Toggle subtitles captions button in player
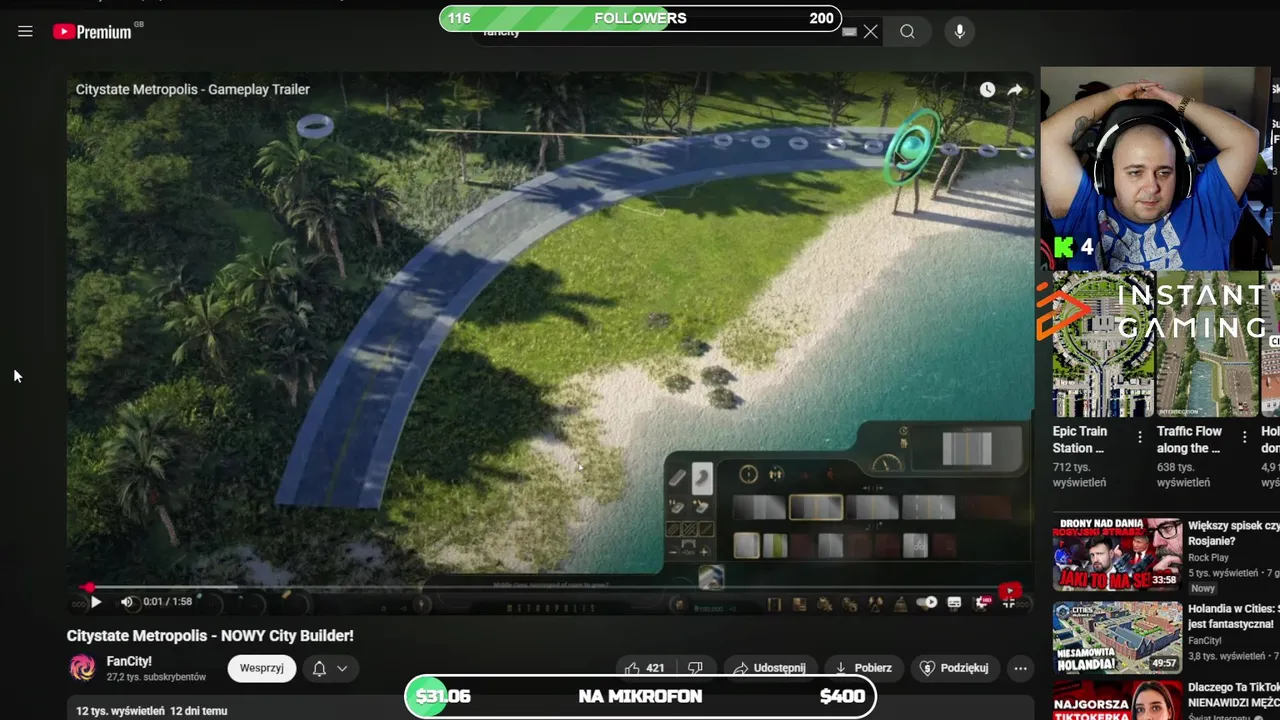Screen dimensions: 1280x720 point(954,603)
